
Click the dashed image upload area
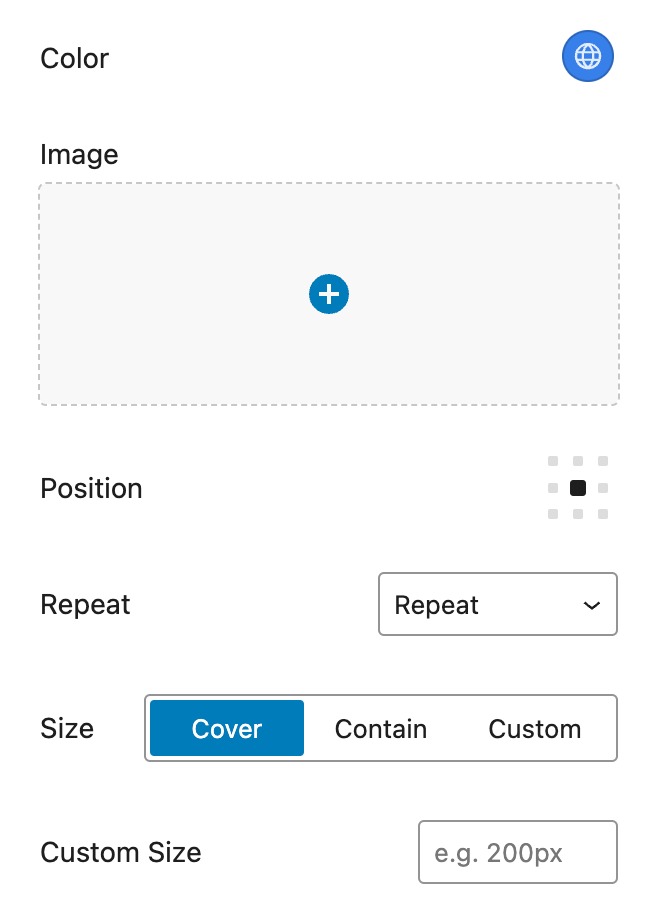tap(329, 294)
